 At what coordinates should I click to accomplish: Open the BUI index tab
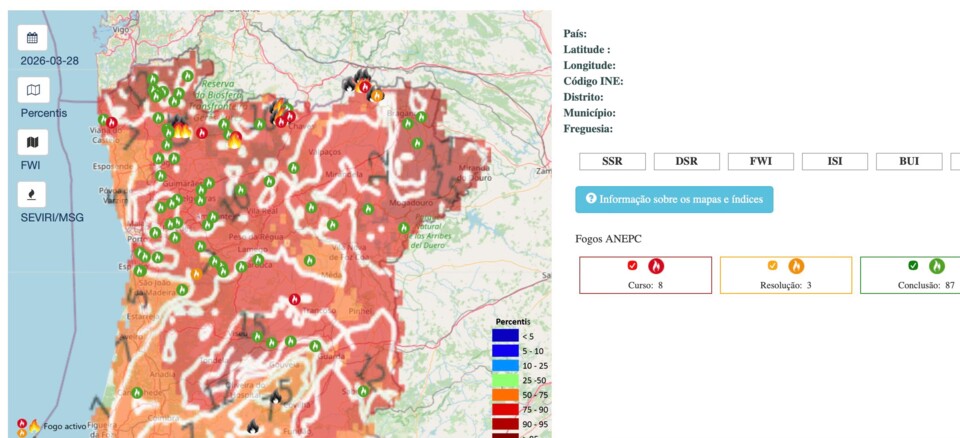[908, 161]
